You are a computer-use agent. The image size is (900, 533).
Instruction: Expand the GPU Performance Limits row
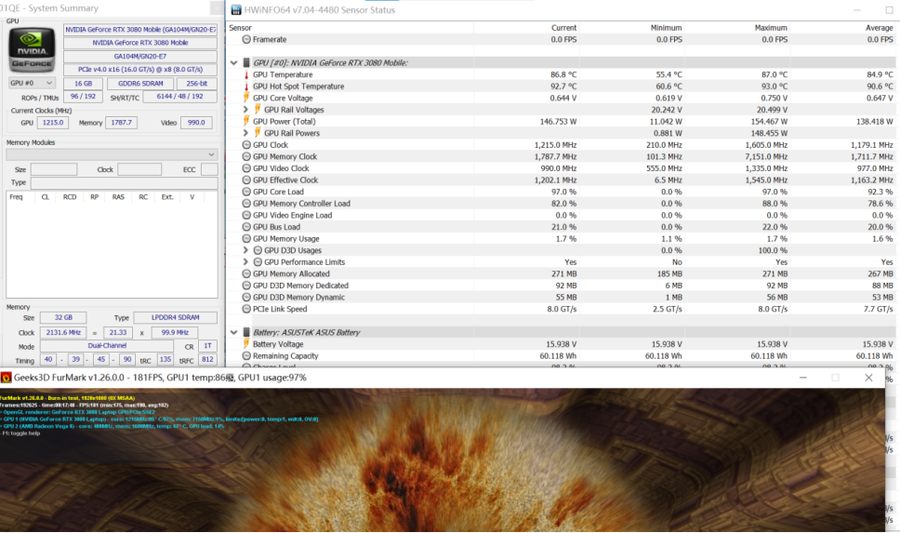point(246,262)
